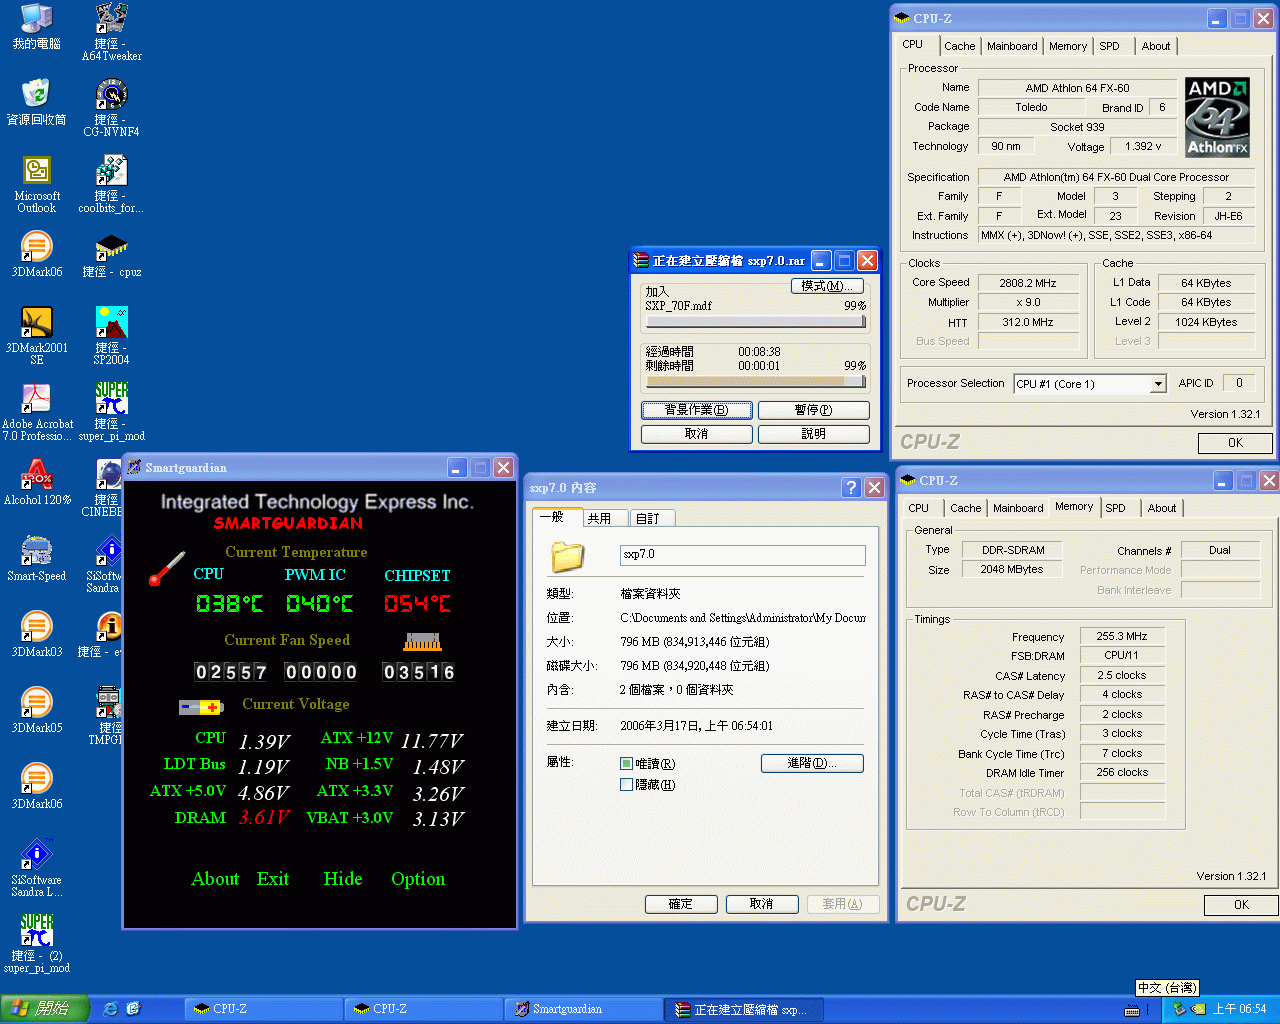Click 說明 help button in compression dialog

pyautogui.click(x=813, y=434)
